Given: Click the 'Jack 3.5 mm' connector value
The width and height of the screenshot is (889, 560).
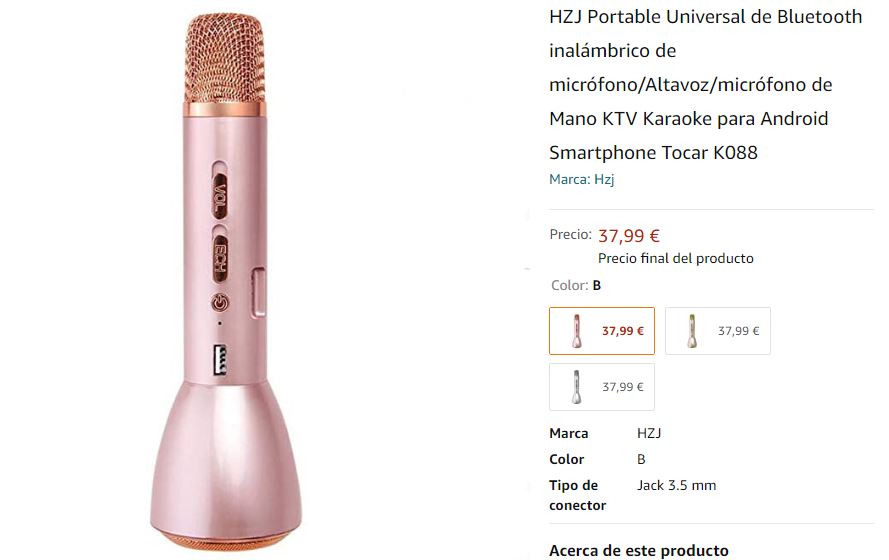Looking at the screenshot, I should [x=677, y=486].
